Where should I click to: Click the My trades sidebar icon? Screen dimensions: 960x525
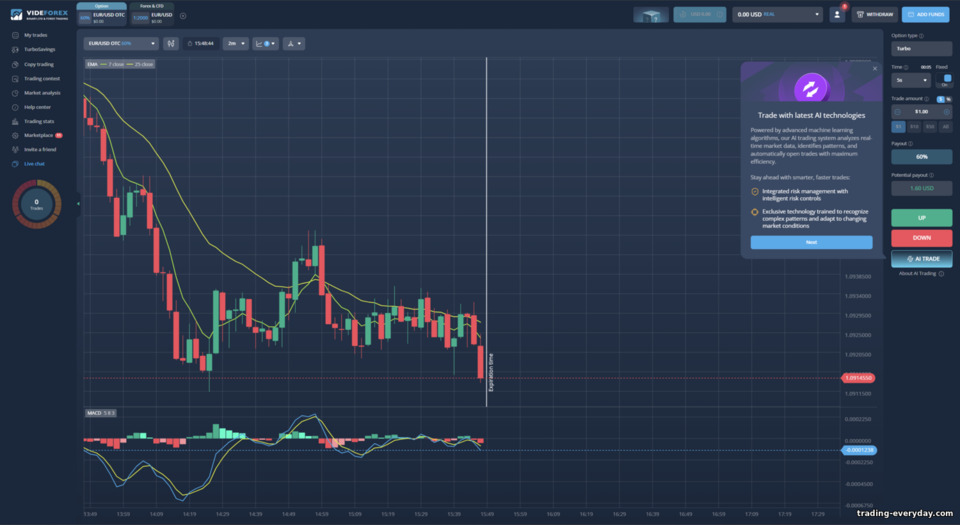tap(15, 35)
